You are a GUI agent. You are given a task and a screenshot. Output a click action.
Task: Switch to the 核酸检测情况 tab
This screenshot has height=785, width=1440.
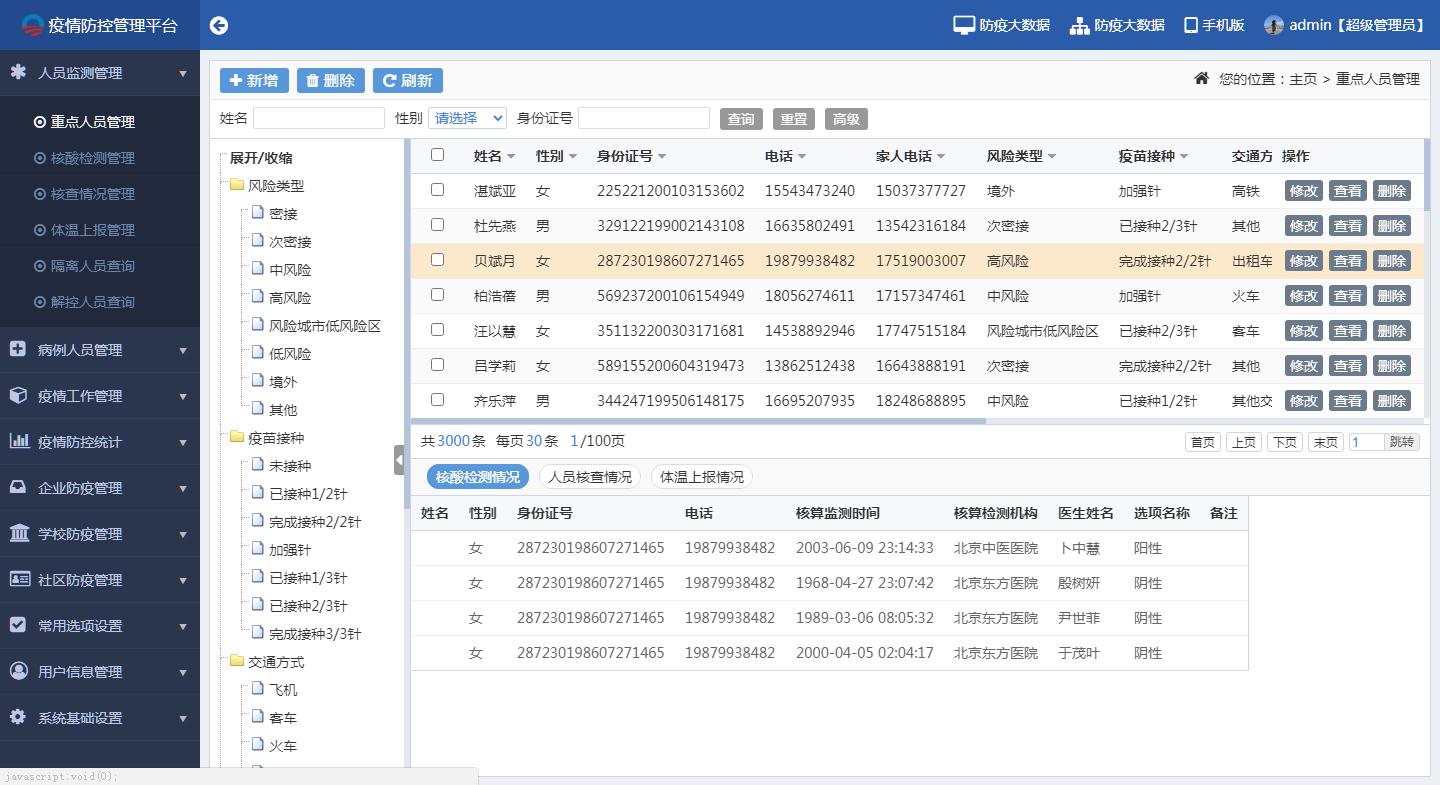point(478,477)
